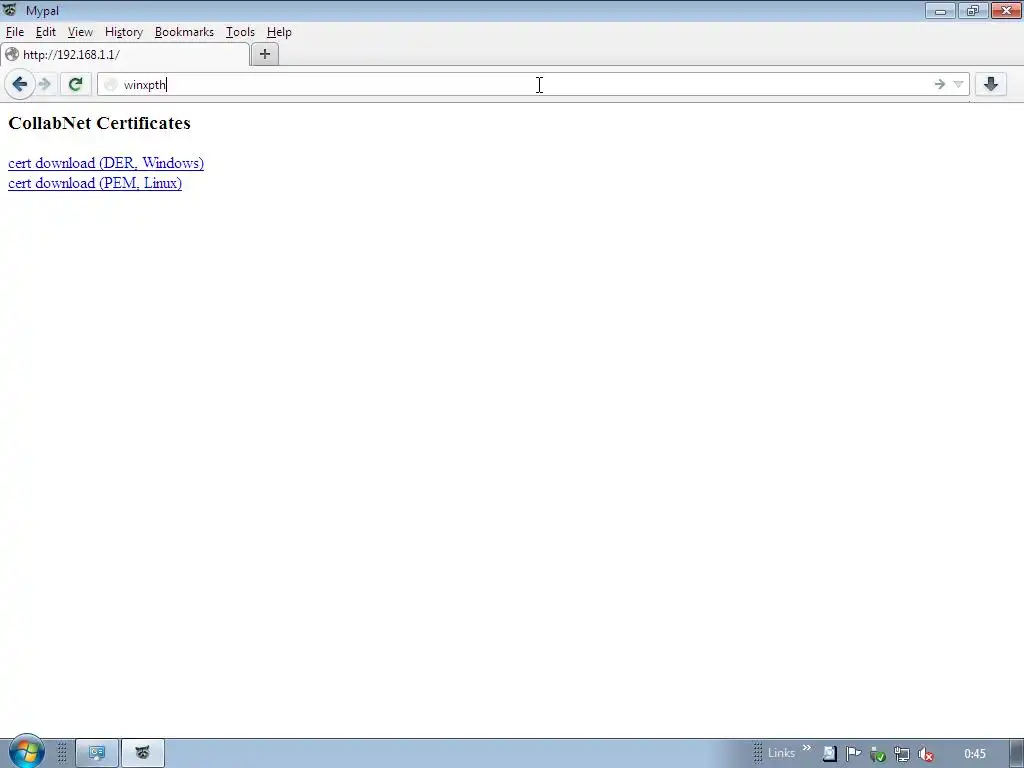Expand the Links toolbar chevron
This screenshot has height=768, width=1024.
point(807,748)
